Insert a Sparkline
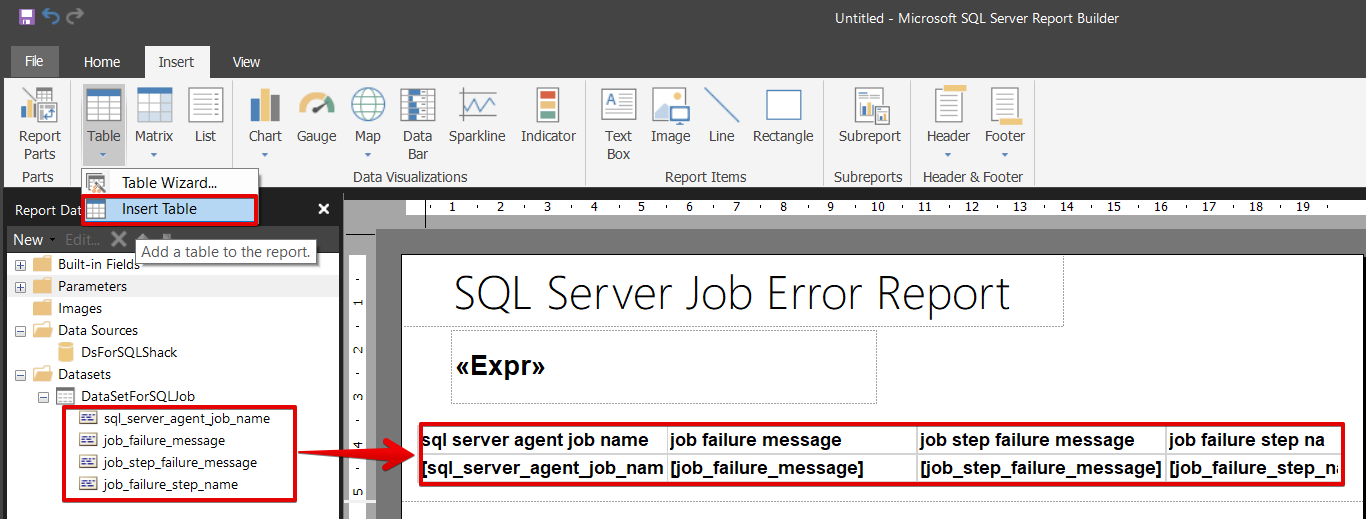This screenshot has width=1366, height=519. [478, 115]
